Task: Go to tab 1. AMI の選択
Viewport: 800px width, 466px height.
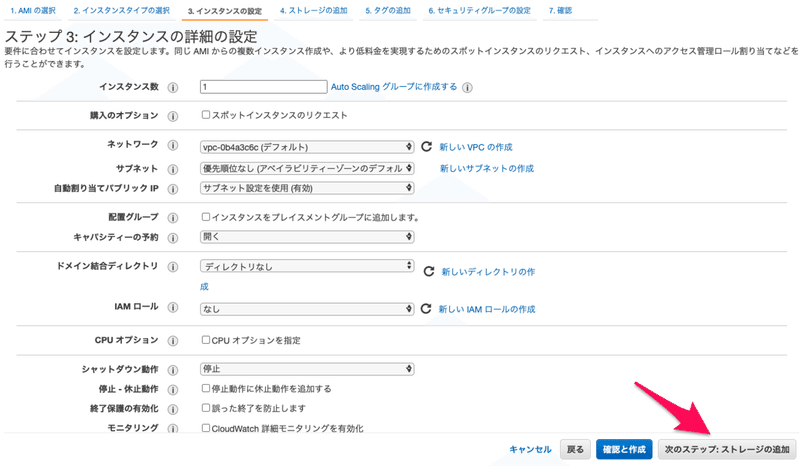Action: click(33, 10)
